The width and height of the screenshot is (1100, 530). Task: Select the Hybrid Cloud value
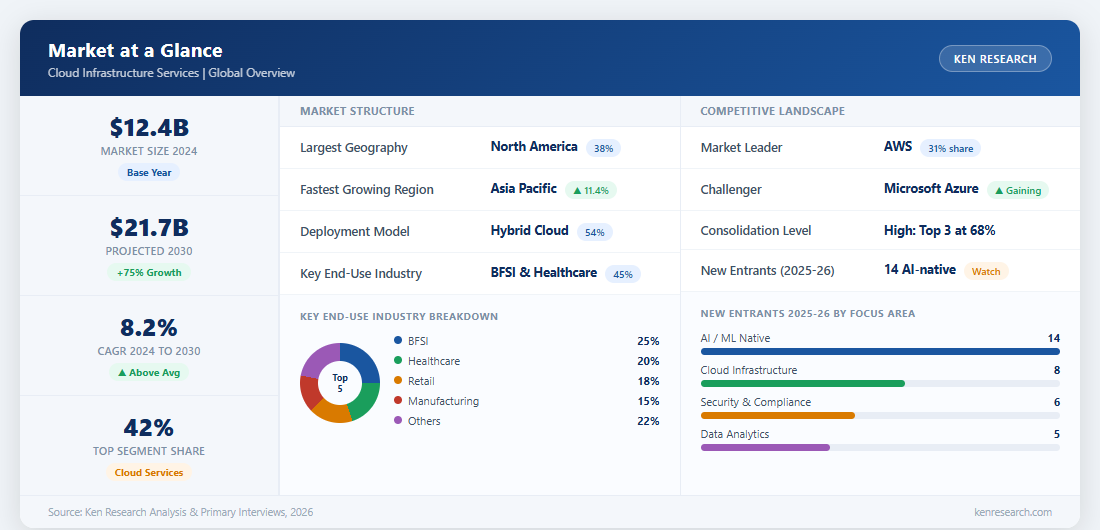[530, 231]
